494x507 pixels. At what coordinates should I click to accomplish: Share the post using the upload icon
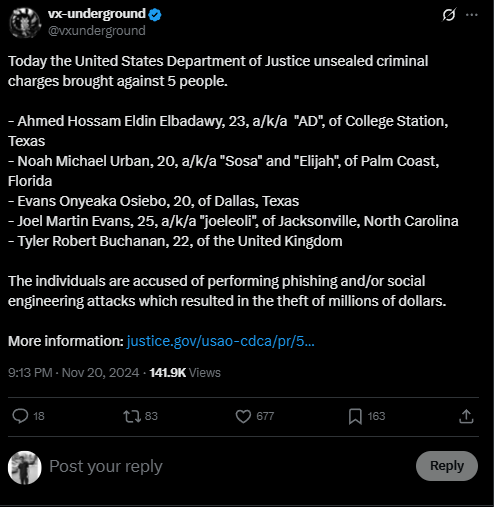coord(466,416)
